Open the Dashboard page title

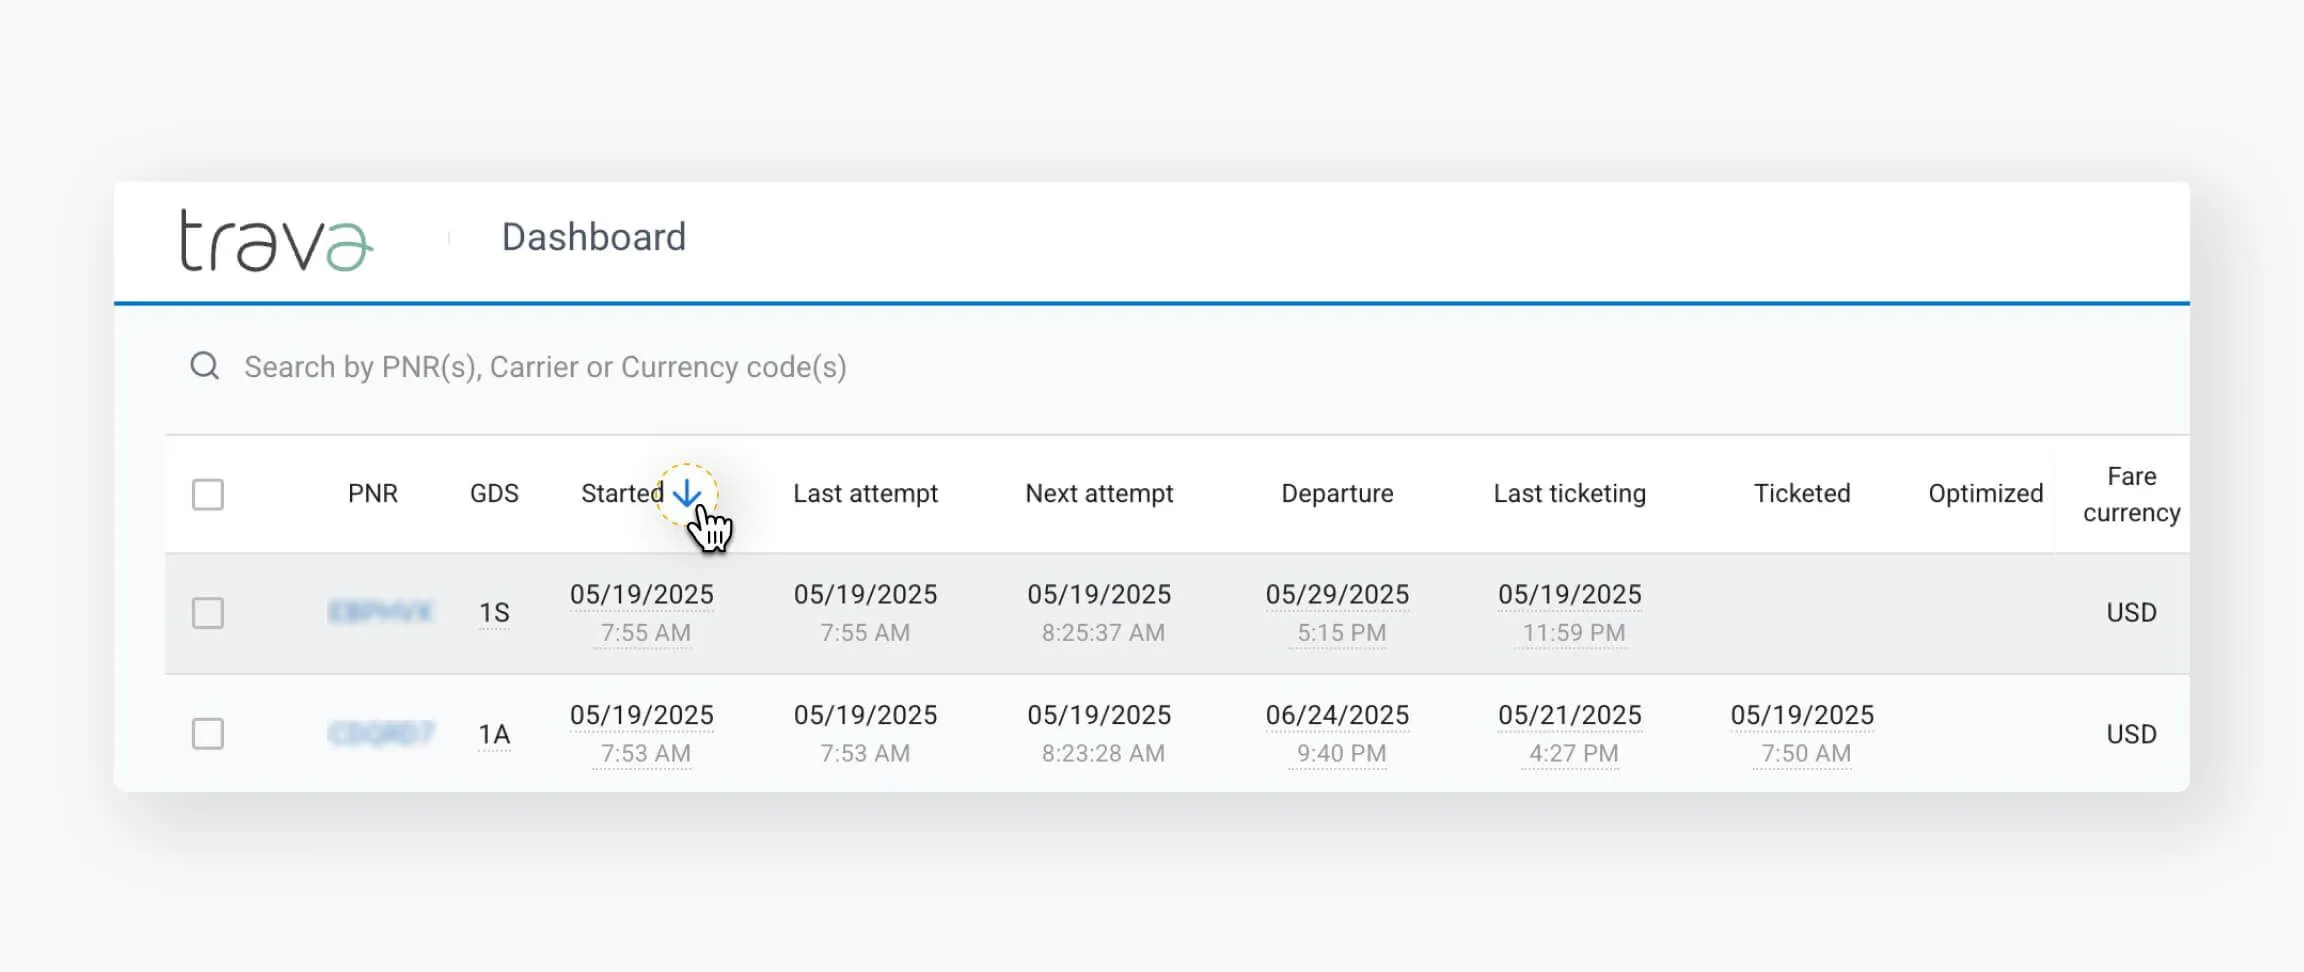593,238
